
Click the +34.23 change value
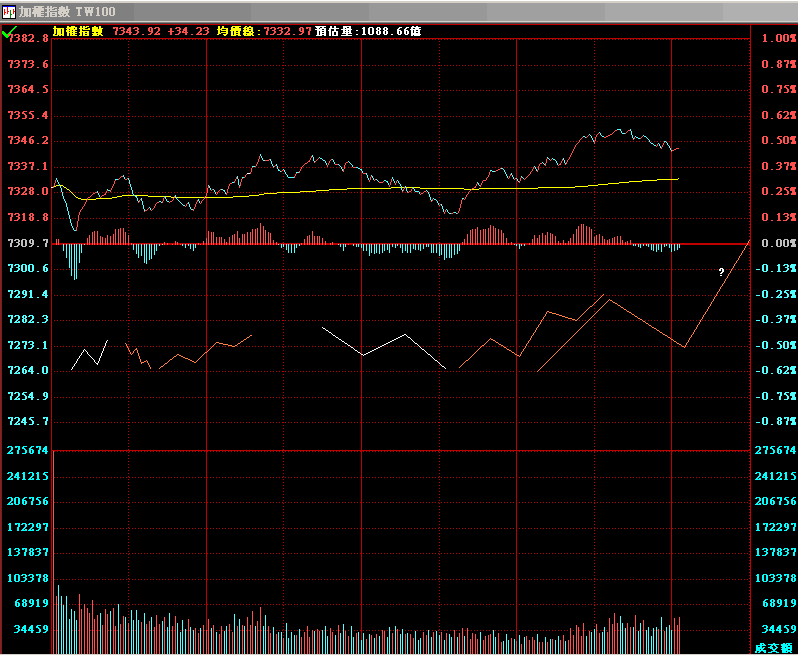188,31
